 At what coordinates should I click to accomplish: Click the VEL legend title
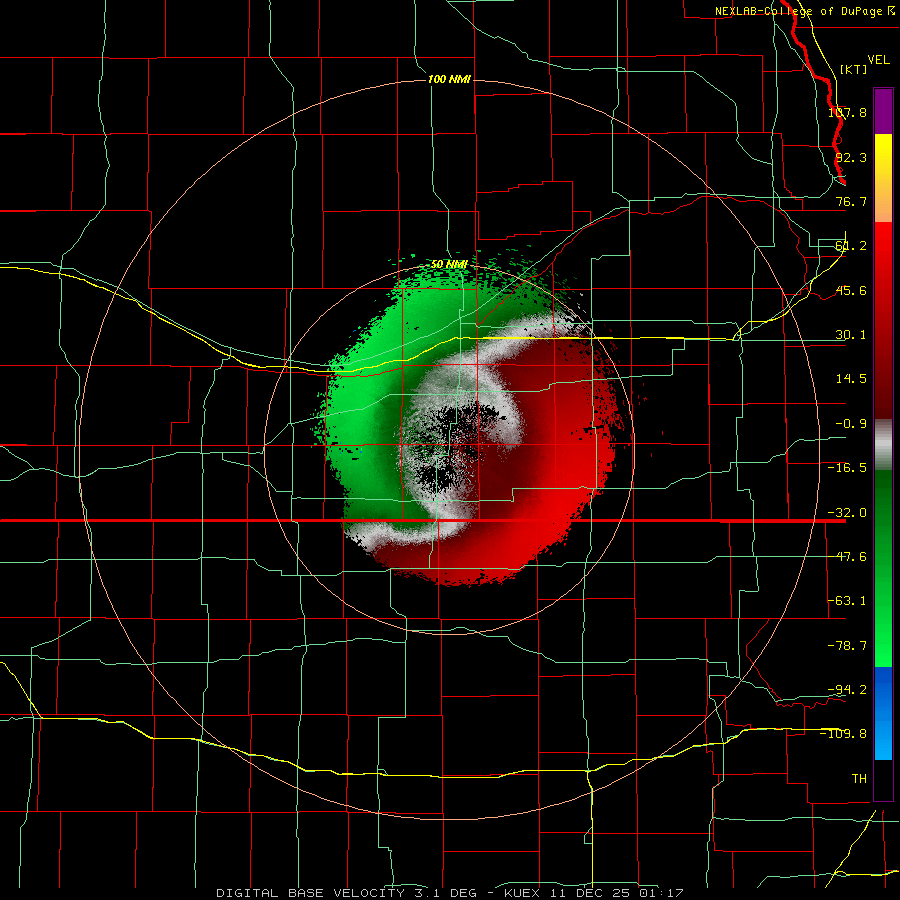point(878,60)
